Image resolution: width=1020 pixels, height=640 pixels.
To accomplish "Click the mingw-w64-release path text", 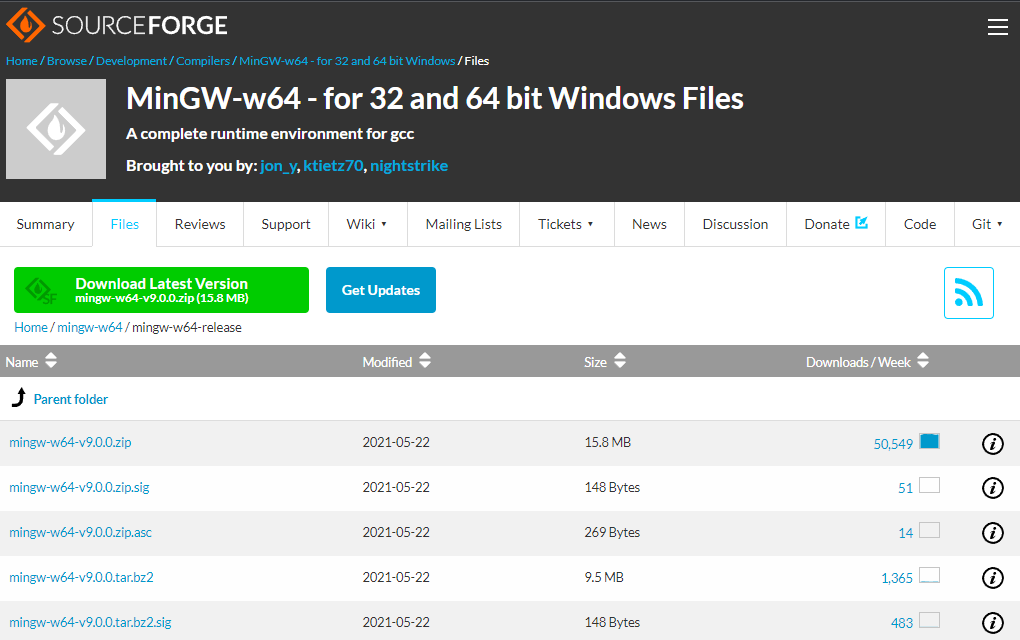I will click(x=187, y=327).
